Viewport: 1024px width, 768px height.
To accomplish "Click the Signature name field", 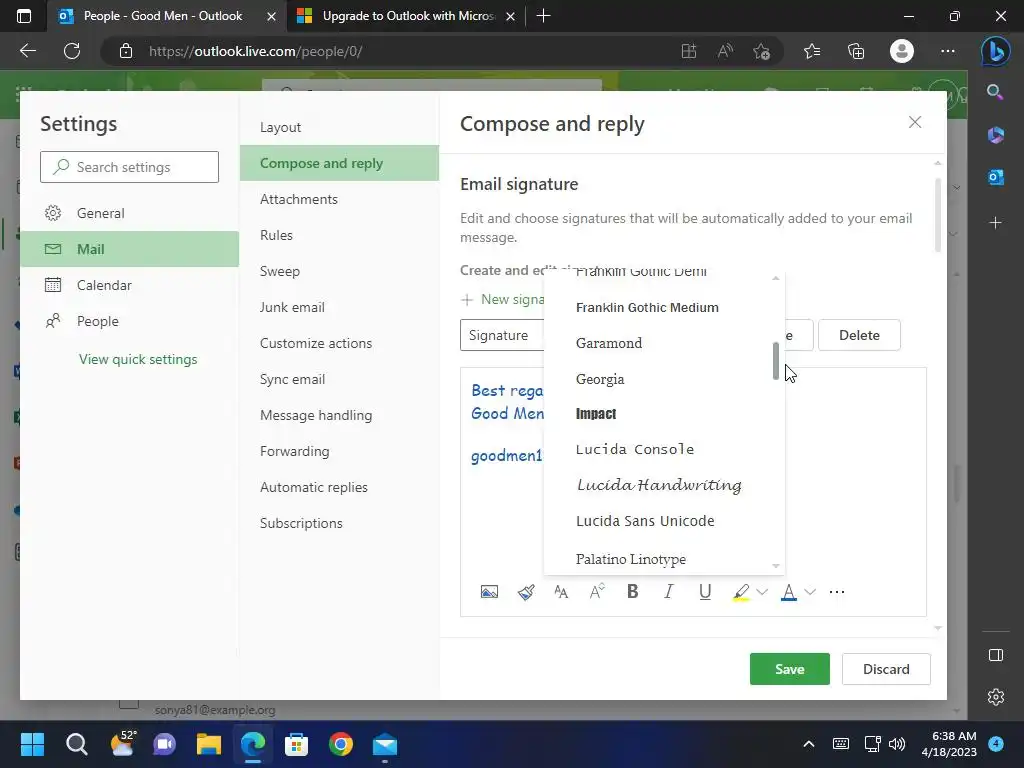I will pyautogui.click(x=503, y=335).
